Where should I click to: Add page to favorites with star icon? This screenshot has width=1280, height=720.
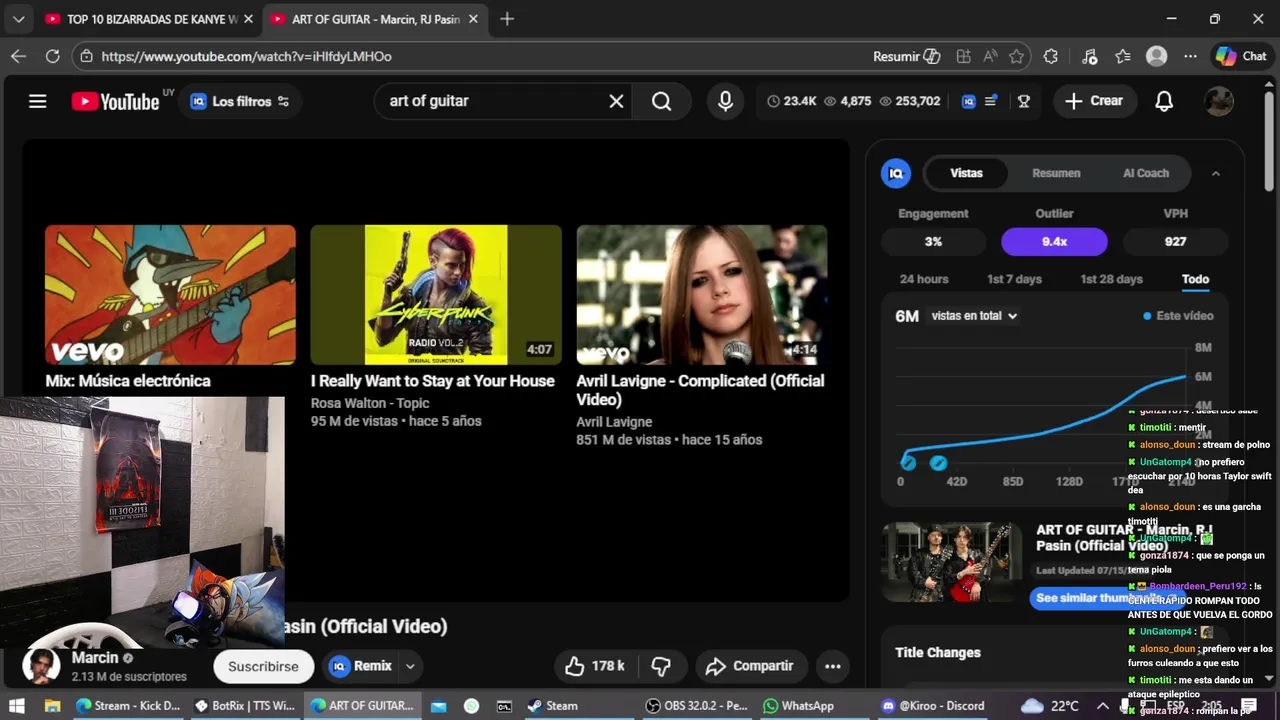coord(1017,56)
